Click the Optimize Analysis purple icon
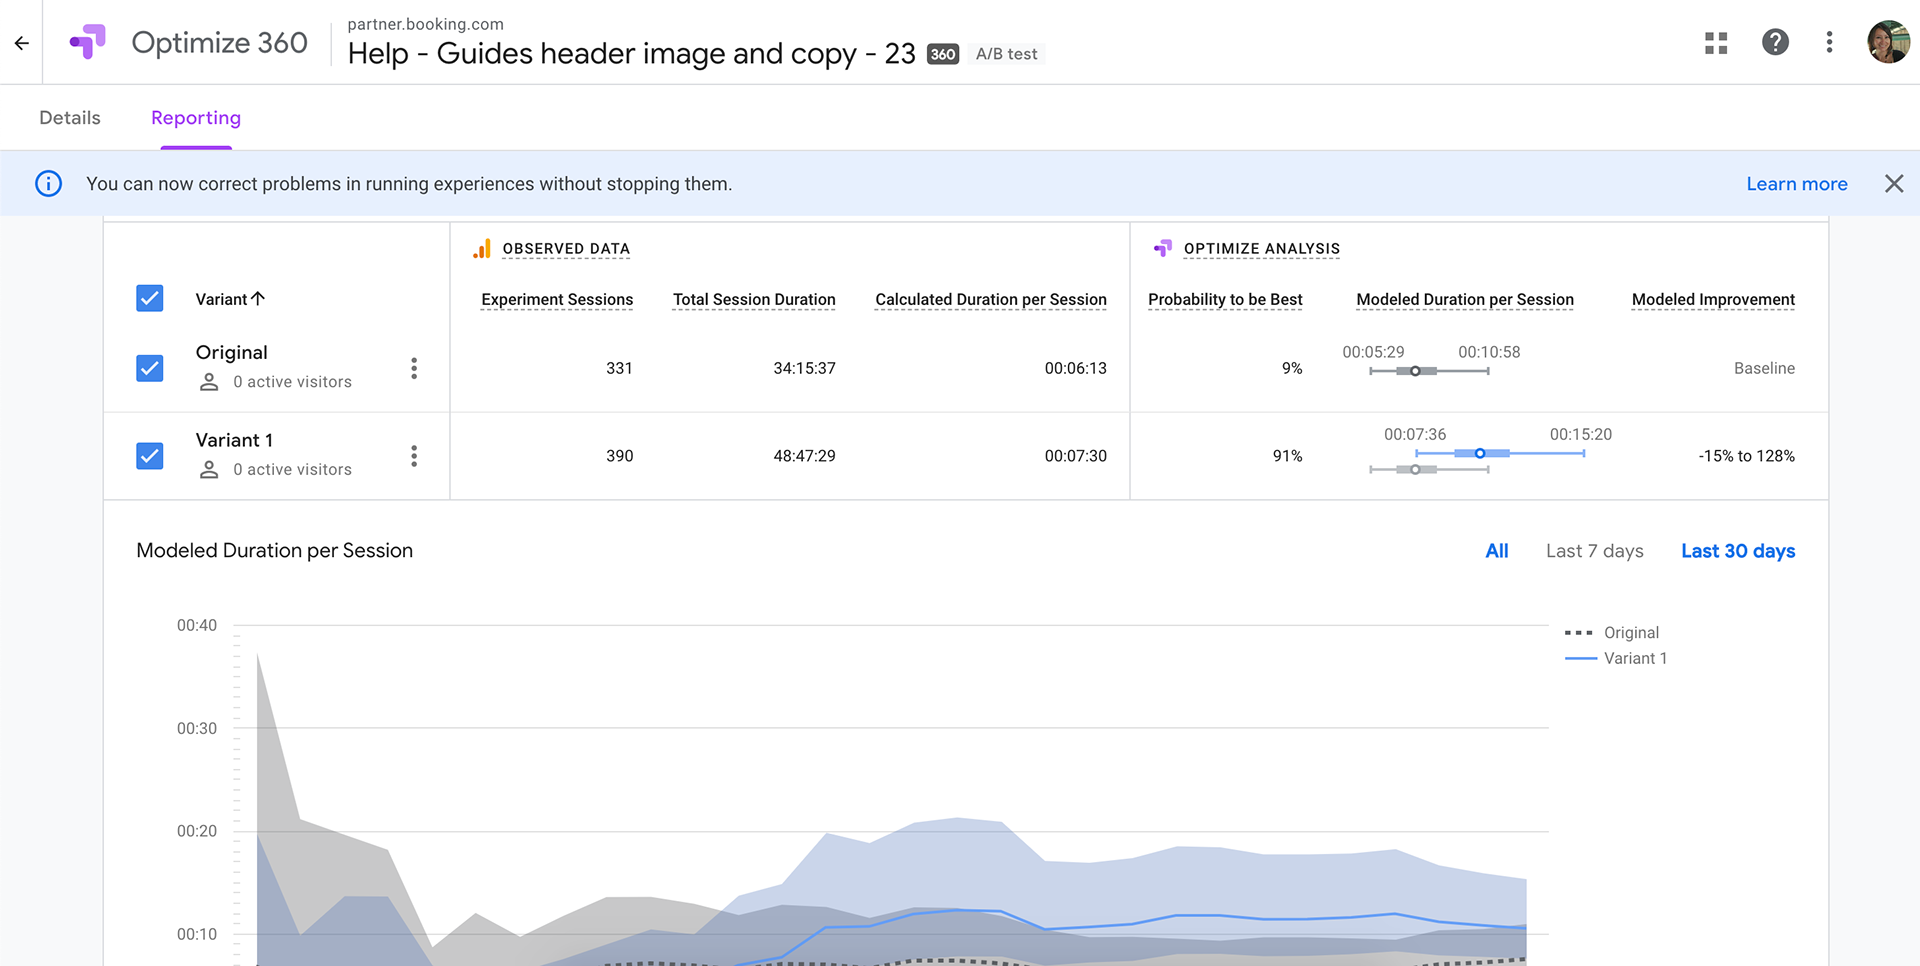 point(1163,248)
